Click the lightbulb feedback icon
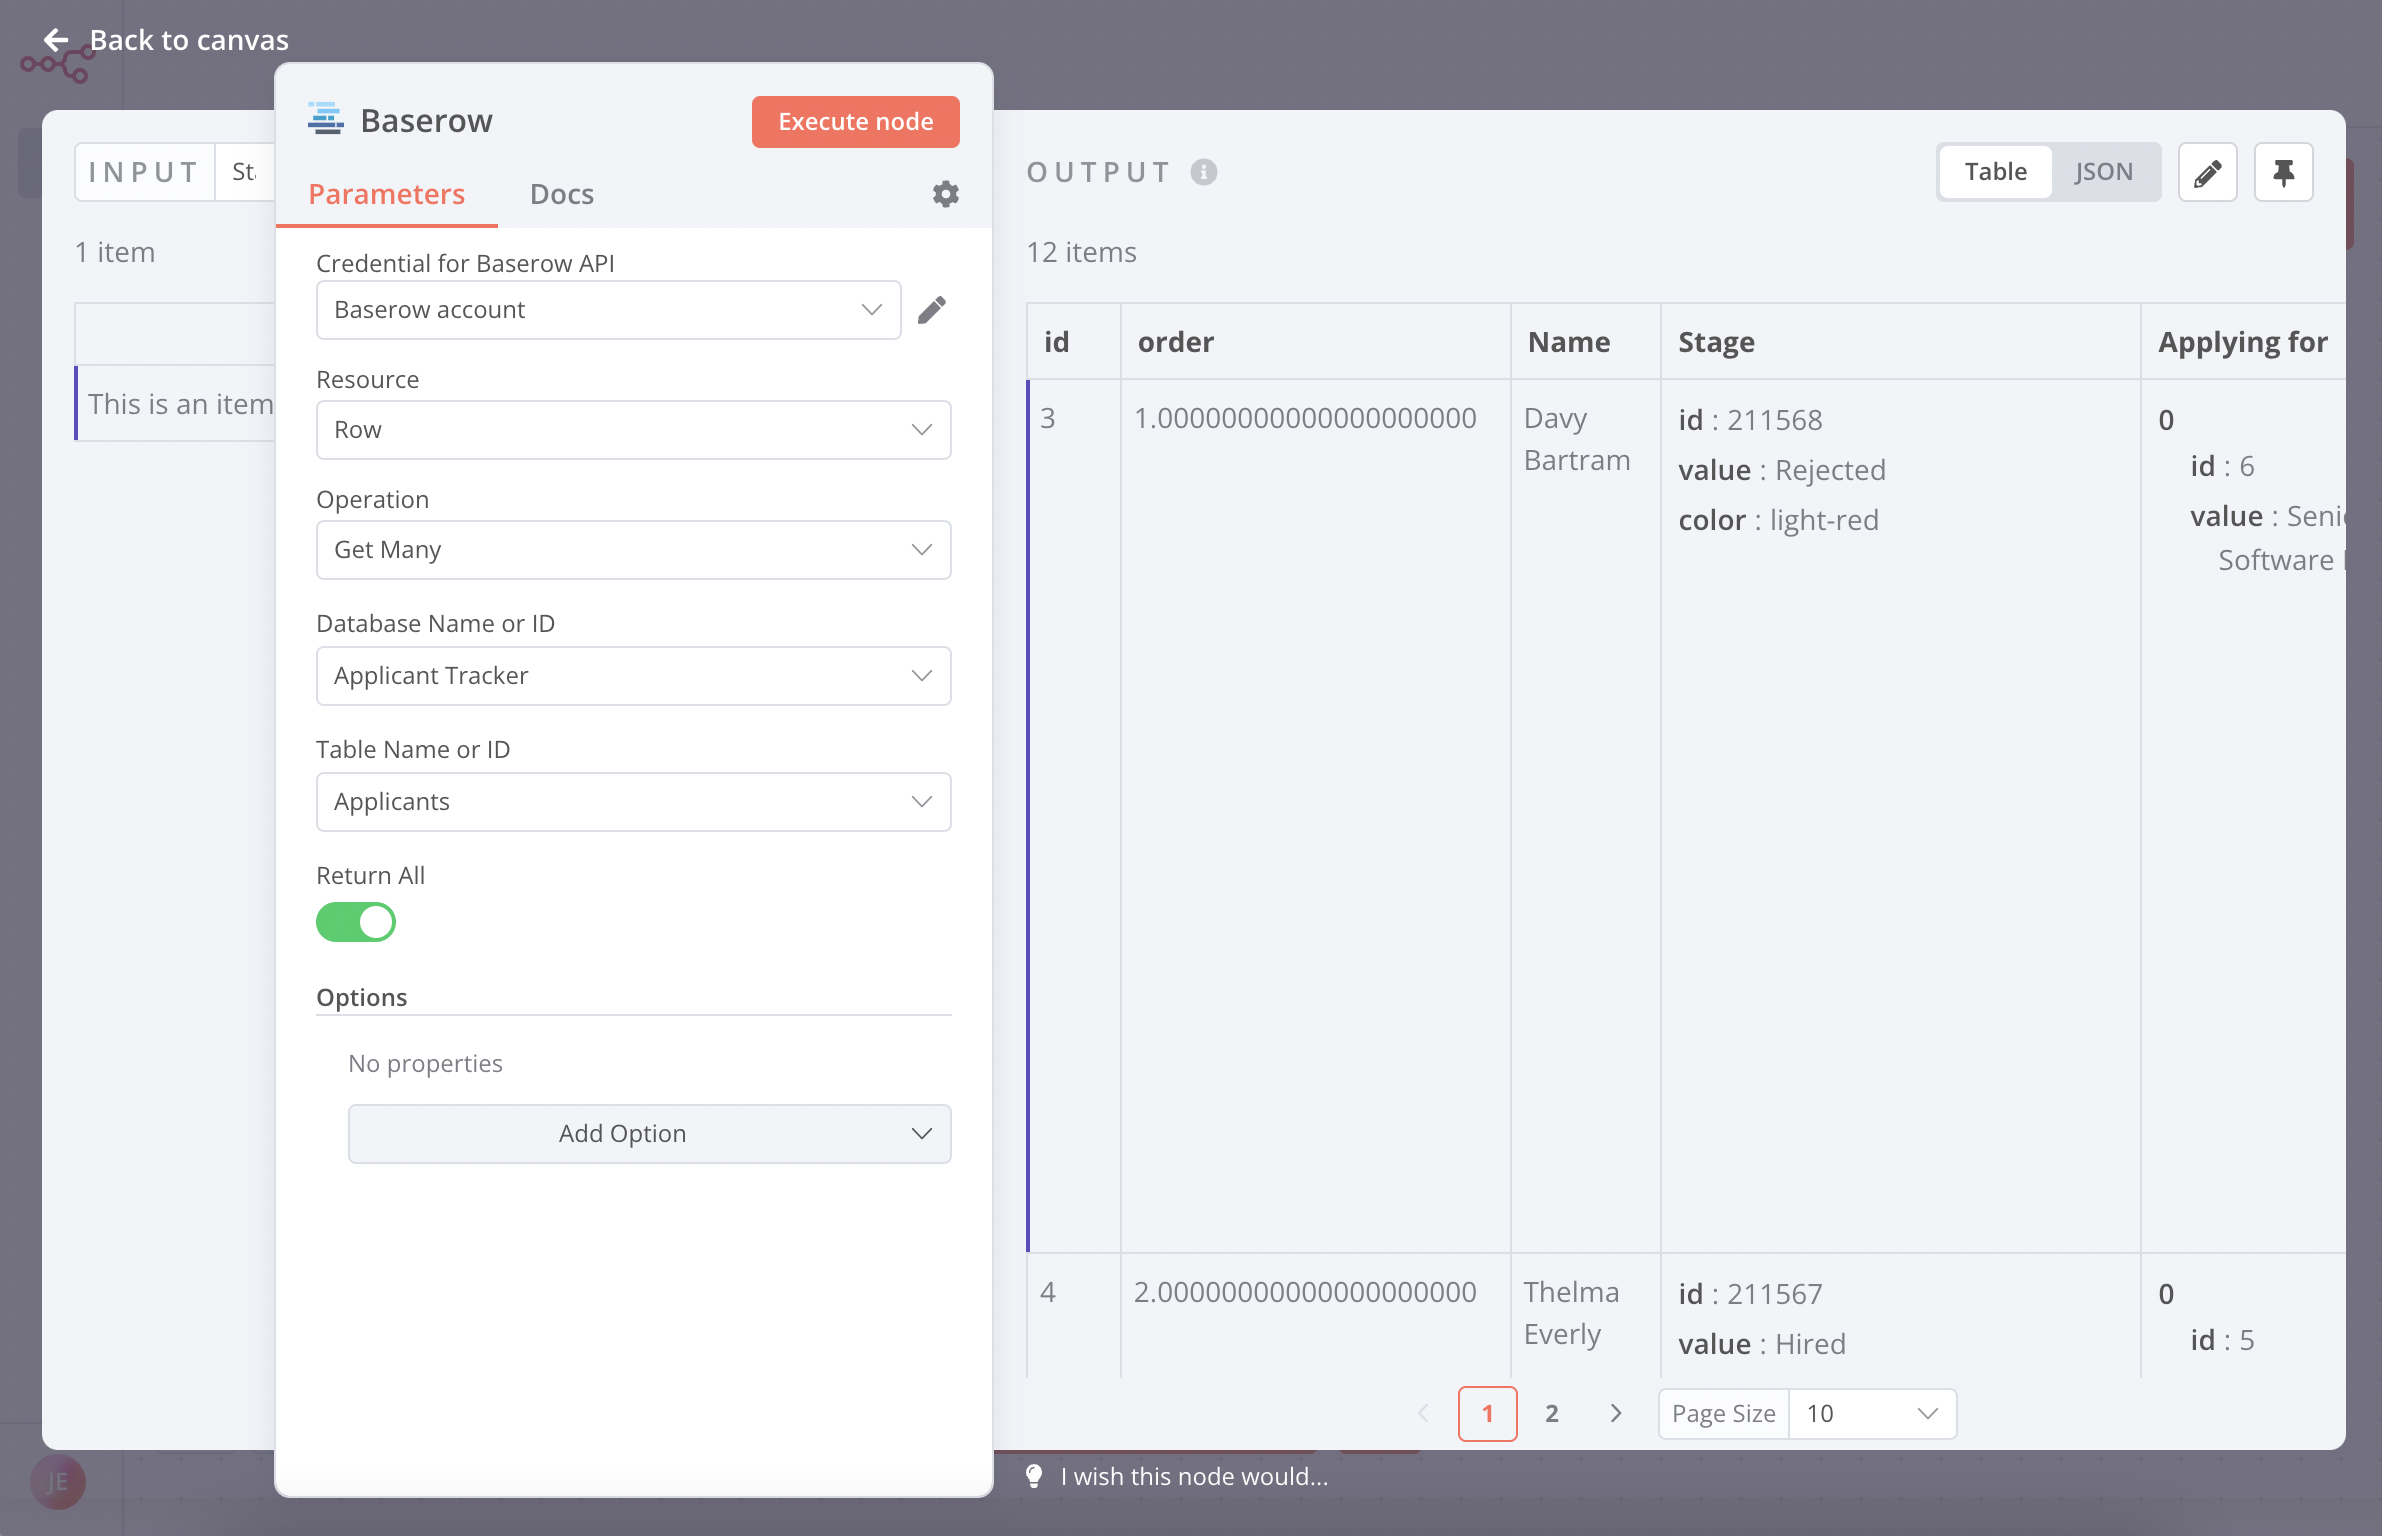 (x=1034, y=1476)
